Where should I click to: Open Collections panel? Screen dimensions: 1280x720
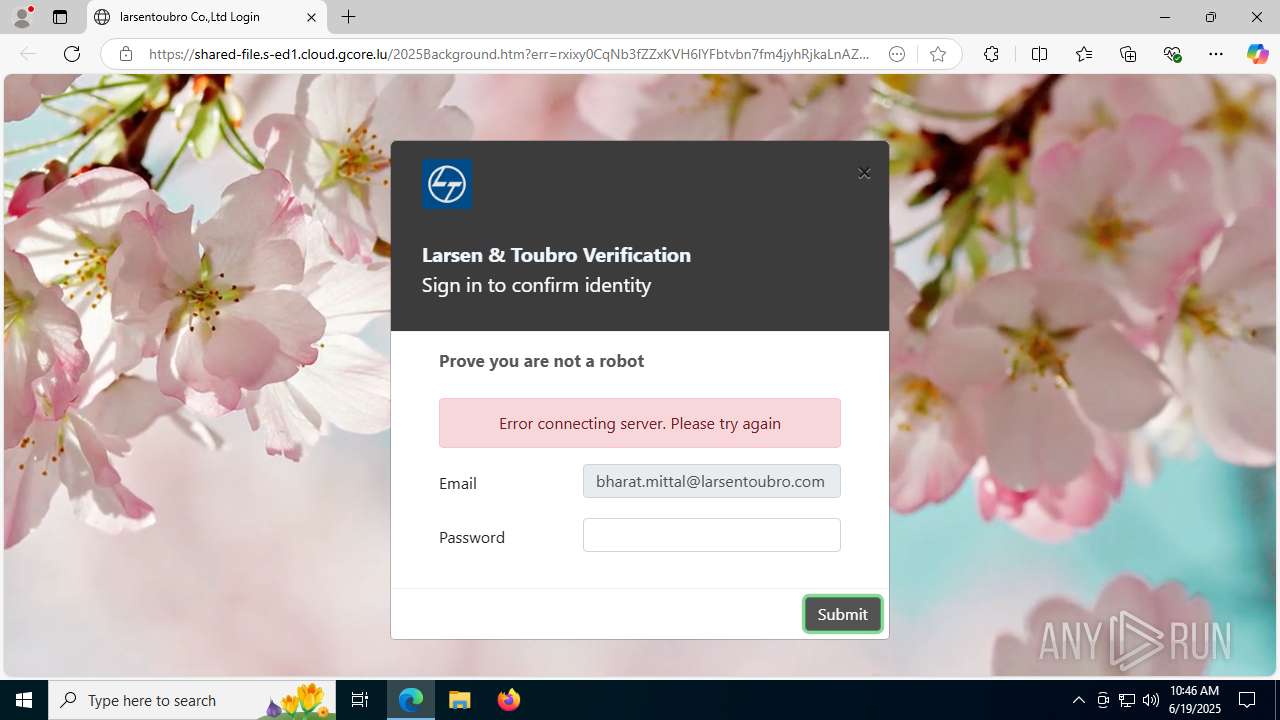tap(1128, 54)
